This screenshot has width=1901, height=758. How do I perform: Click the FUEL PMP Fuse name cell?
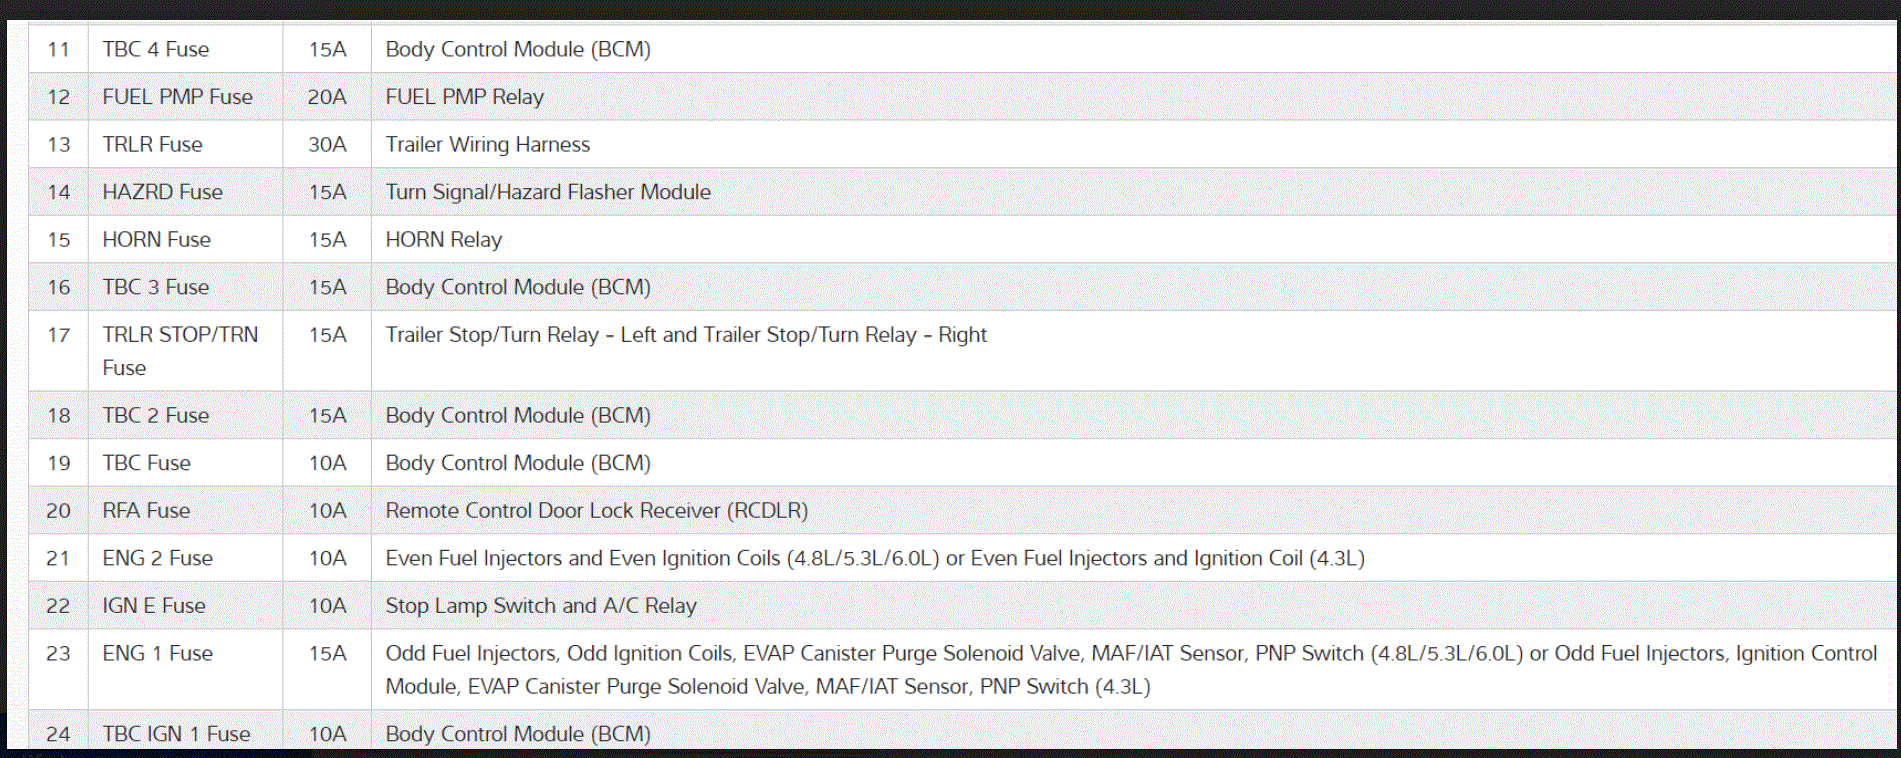[x=177, y=97]
